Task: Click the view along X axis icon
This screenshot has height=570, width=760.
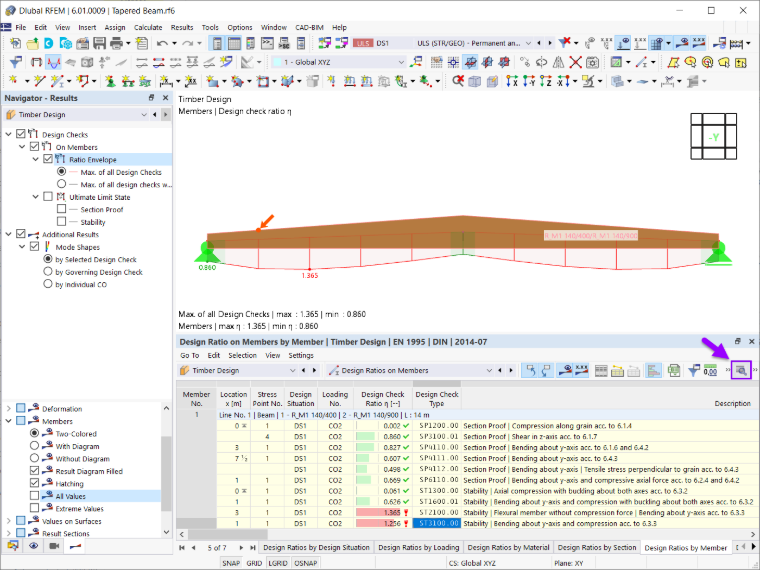Action: click(x=512, y=81)
